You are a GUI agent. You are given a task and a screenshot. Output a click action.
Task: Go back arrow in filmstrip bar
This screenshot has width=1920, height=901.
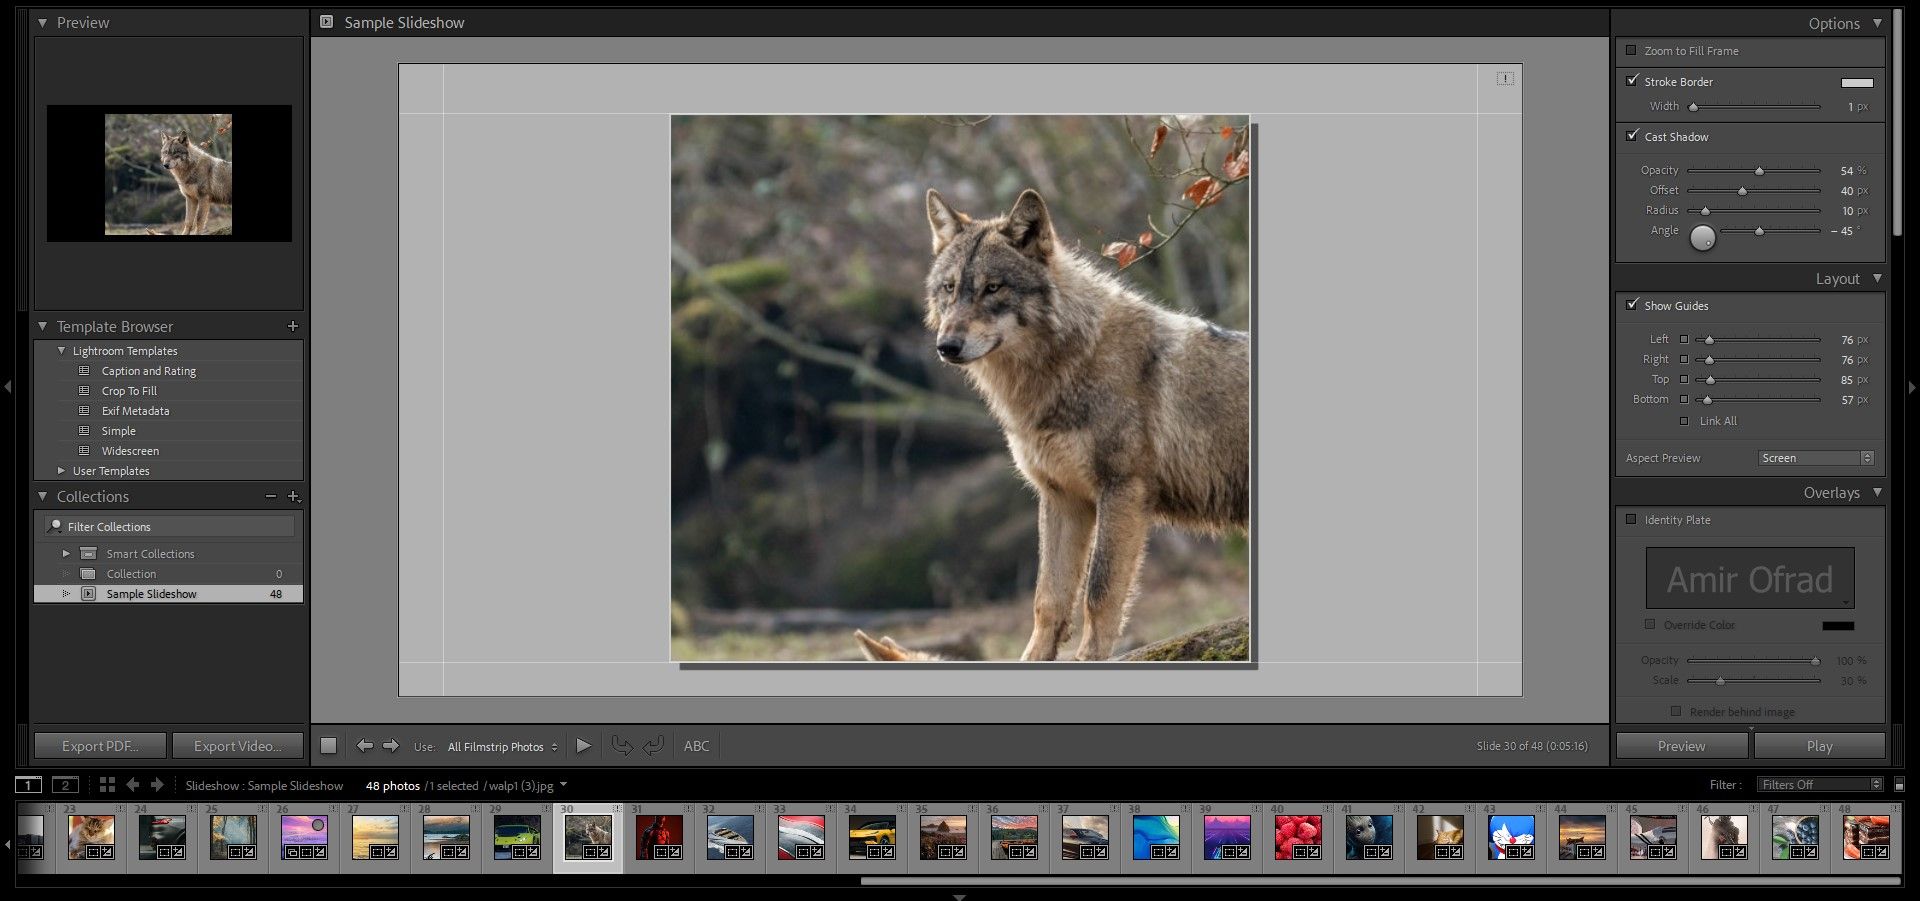[133, 785]
